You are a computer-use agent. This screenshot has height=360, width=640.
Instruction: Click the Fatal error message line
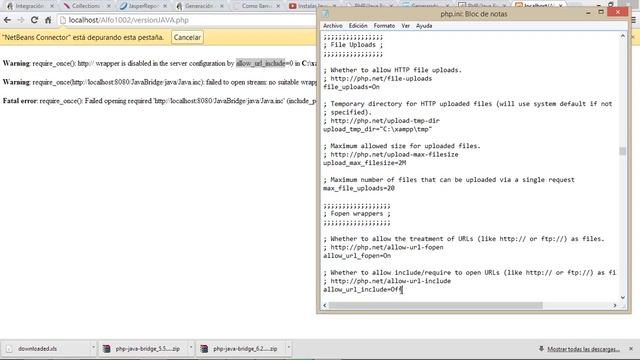coord(160,101)
